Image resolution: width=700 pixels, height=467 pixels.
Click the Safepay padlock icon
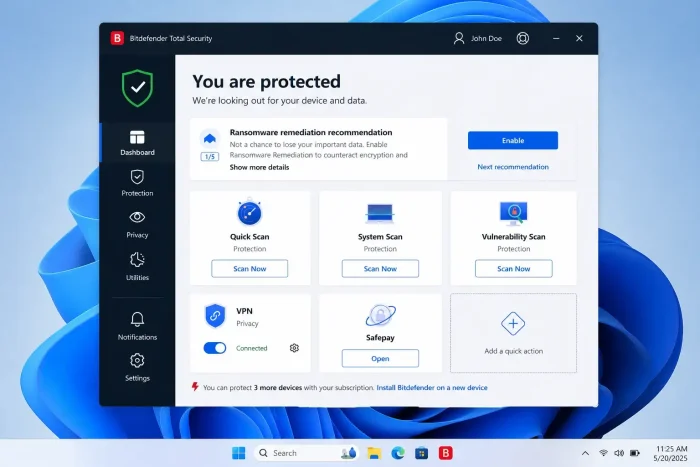(x=380, y=315)
